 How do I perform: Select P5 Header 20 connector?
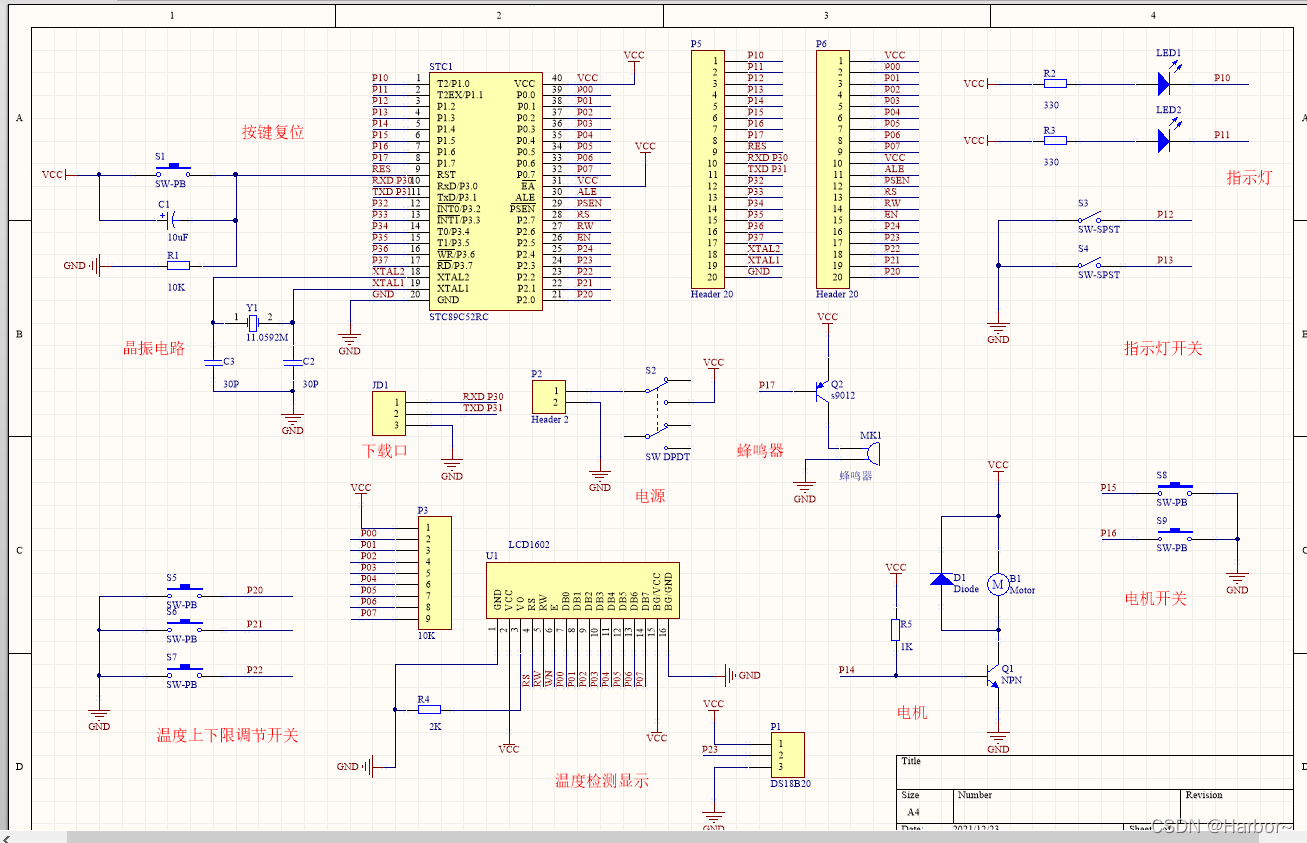click(708, 169)
